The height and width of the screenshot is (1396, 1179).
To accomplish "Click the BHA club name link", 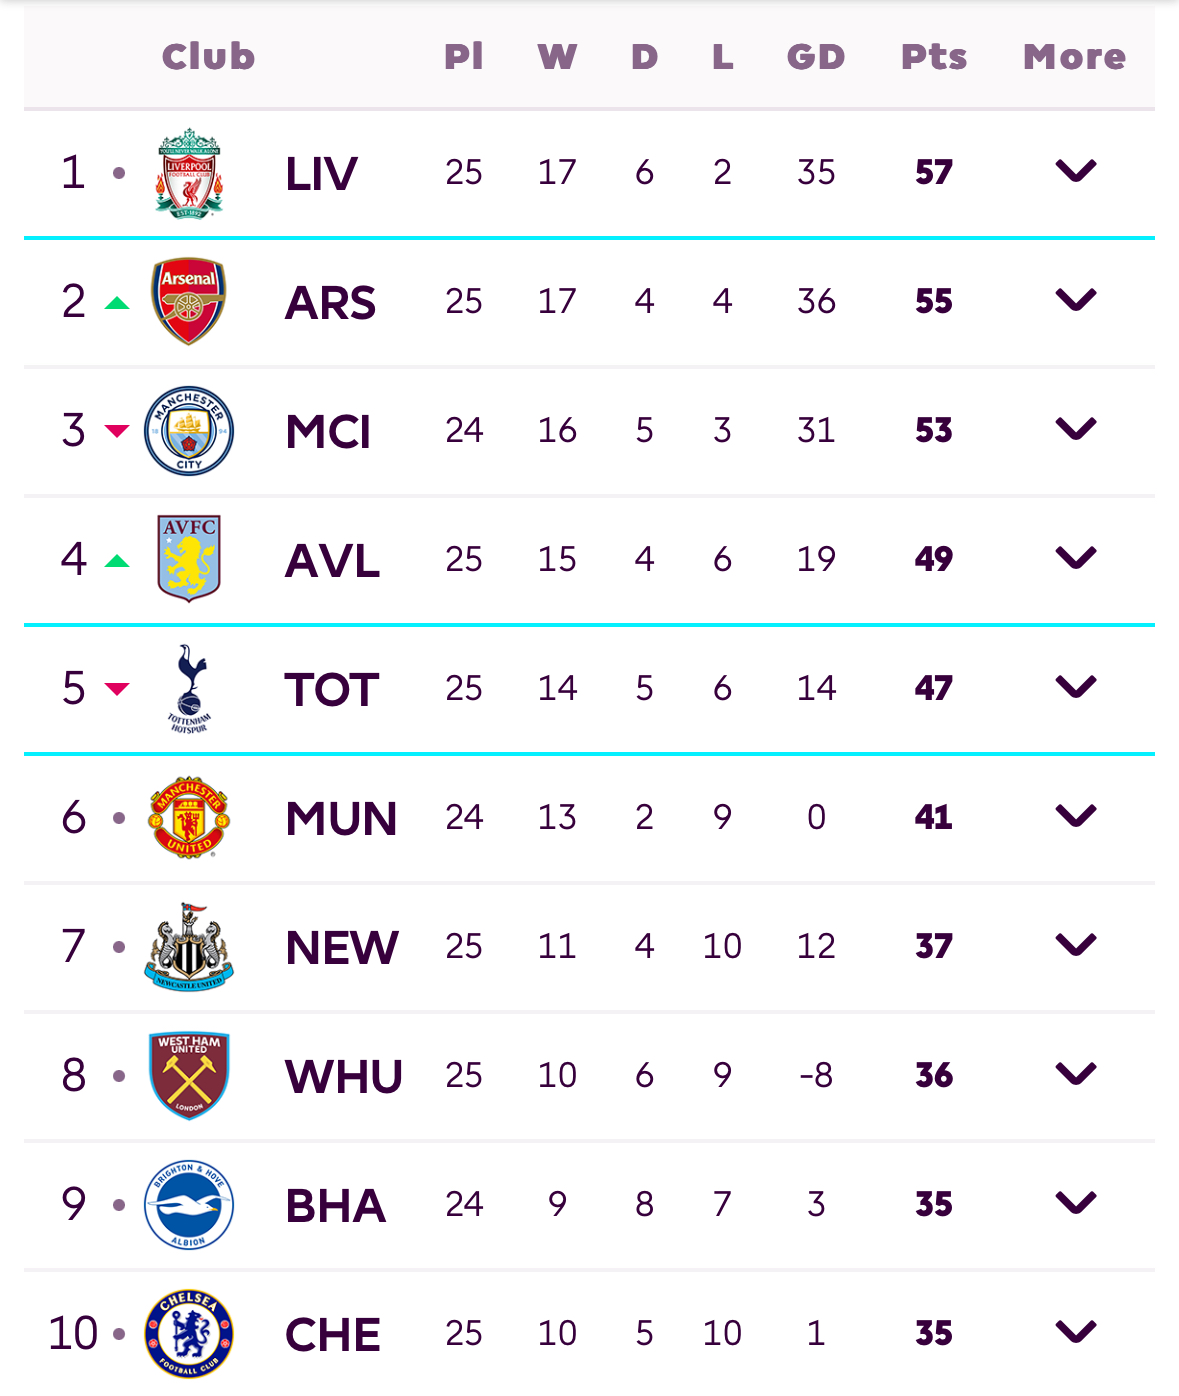I will [x=335, y=1204].
